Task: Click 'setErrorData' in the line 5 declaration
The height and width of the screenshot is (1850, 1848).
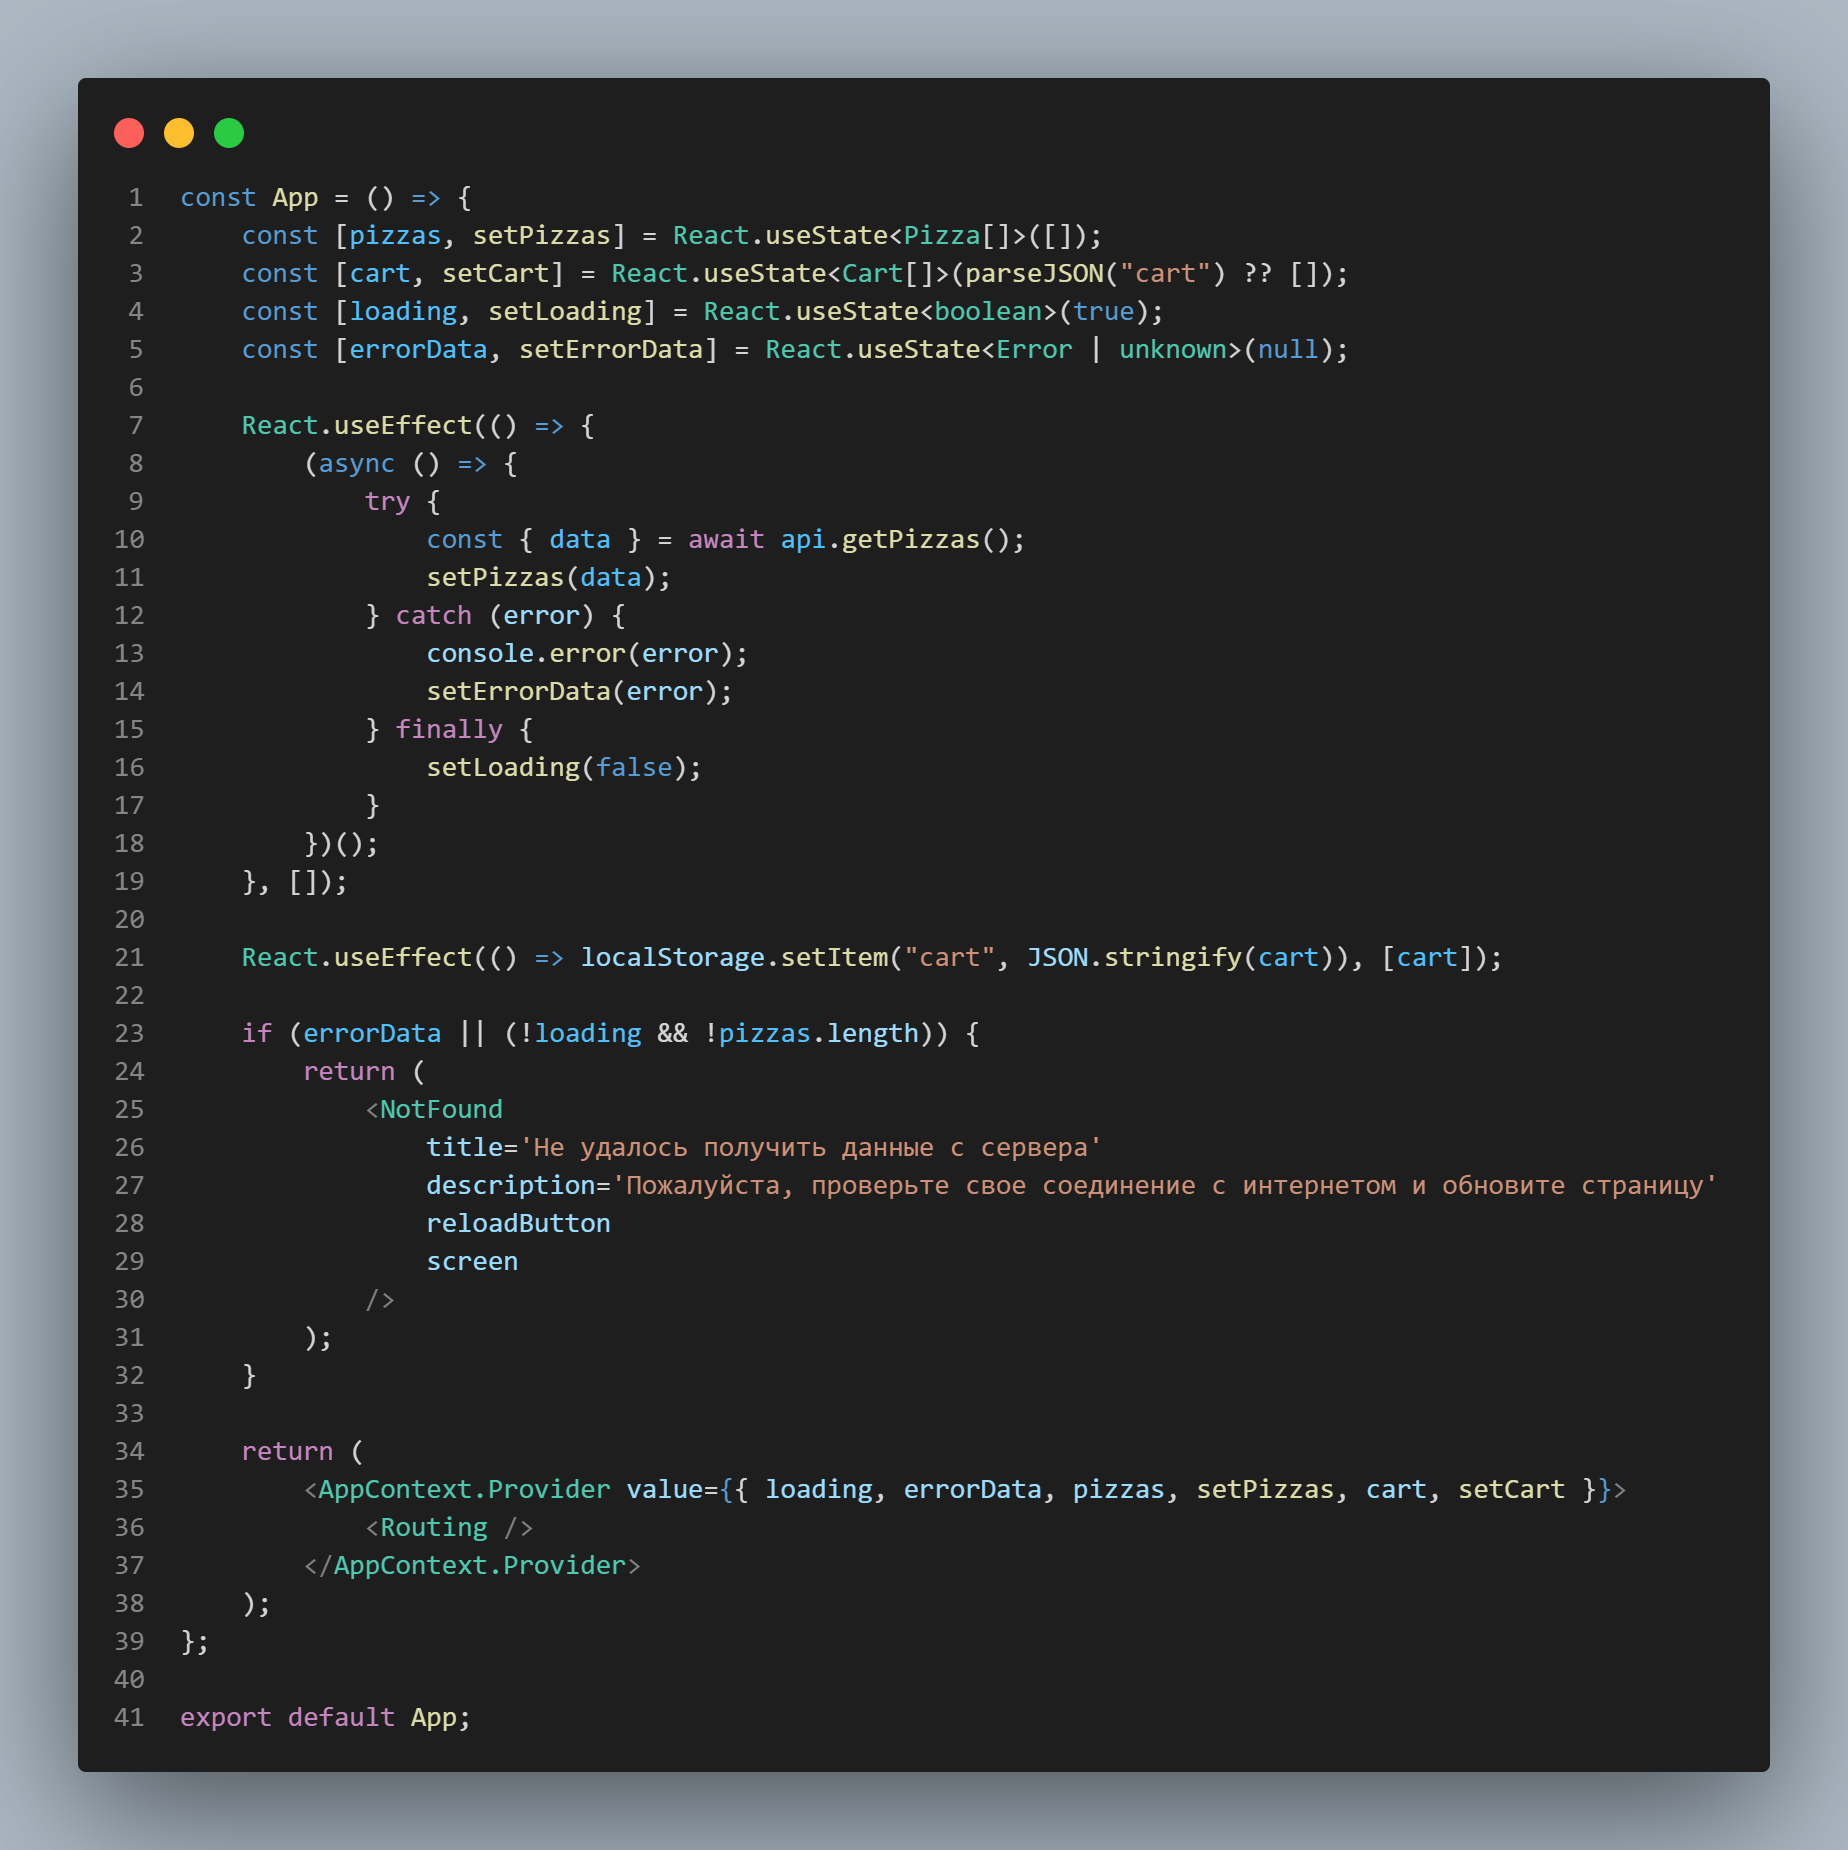Action: (611, 350)
